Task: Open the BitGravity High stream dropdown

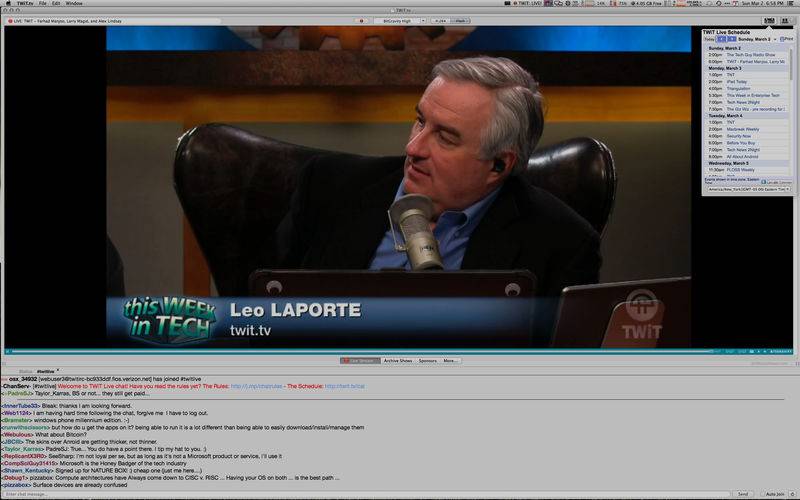Action: coord(400,21)
